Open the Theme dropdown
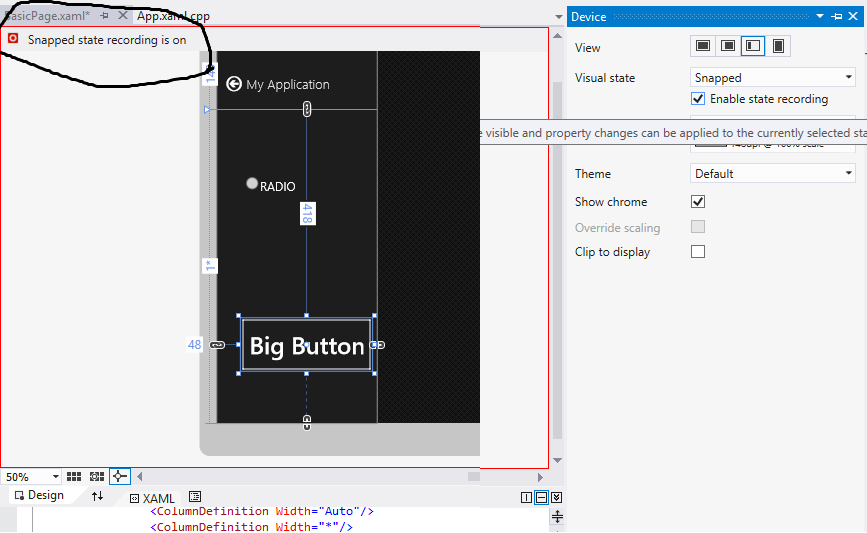Screen dimensions: 867x533 click(x=773, y=174)
